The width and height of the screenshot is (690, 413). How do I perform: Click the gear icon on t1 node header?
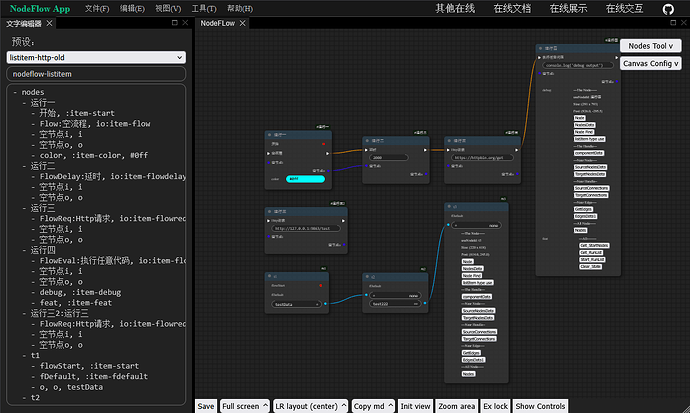270,276
